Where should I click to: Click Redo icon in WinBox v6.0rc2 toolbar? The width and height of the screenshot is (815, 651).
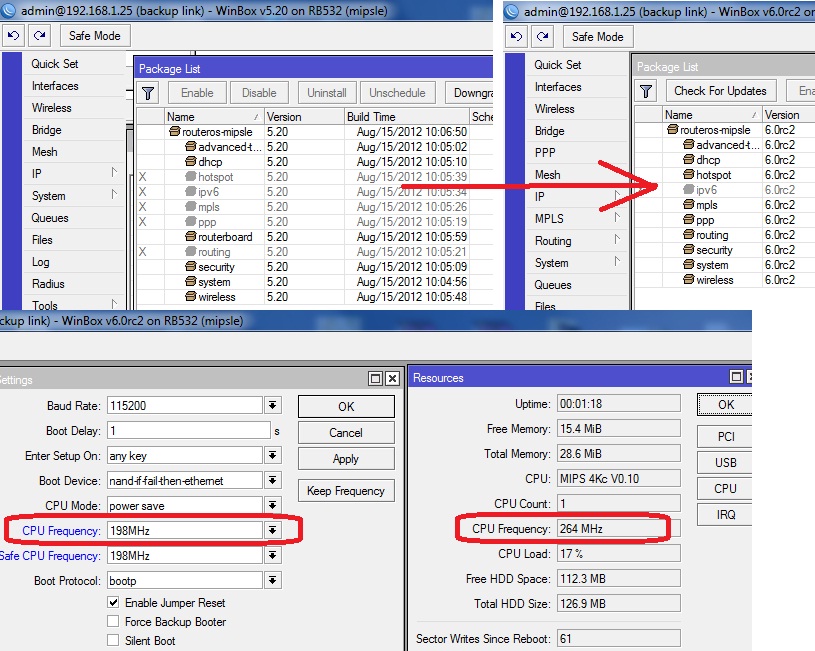click(543, 36)
